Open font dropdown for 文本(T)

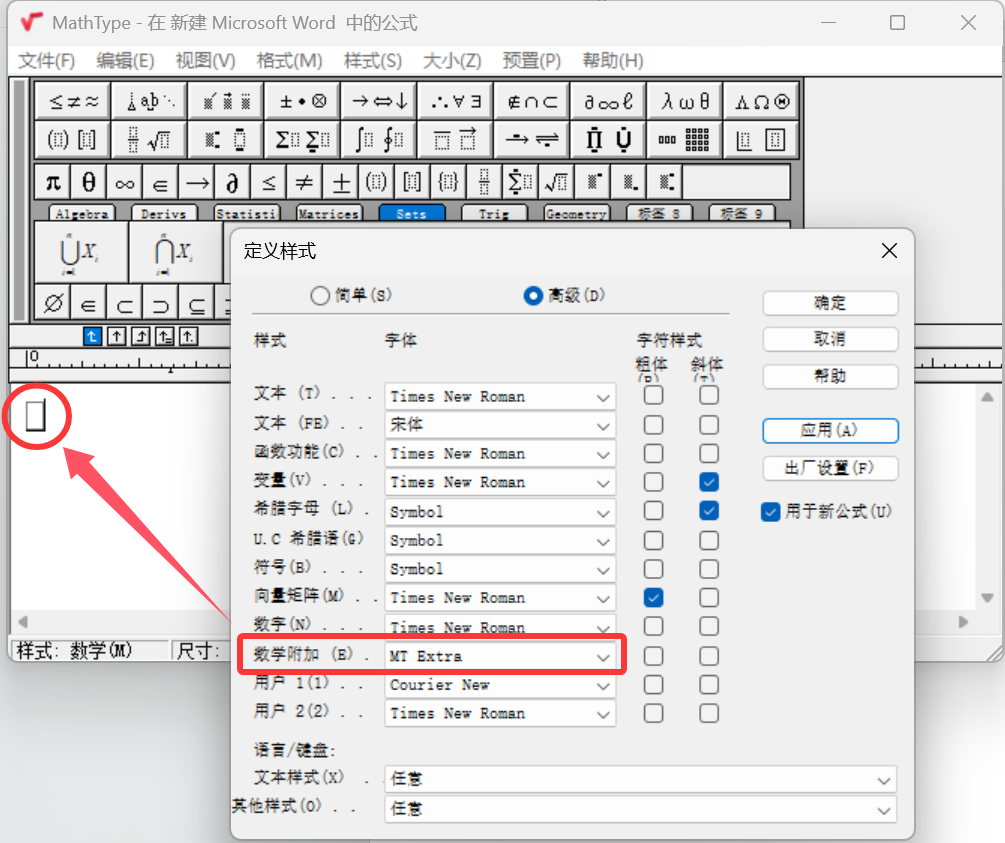500,397
